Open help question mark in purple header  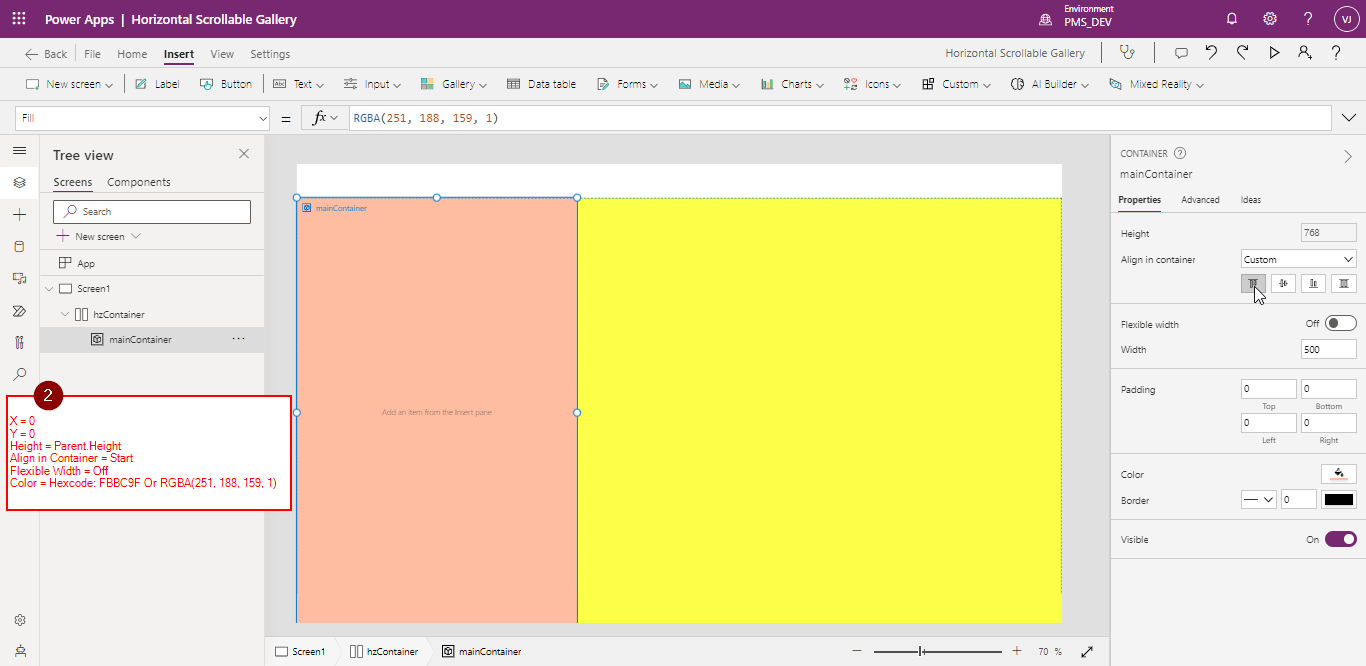1308,19
